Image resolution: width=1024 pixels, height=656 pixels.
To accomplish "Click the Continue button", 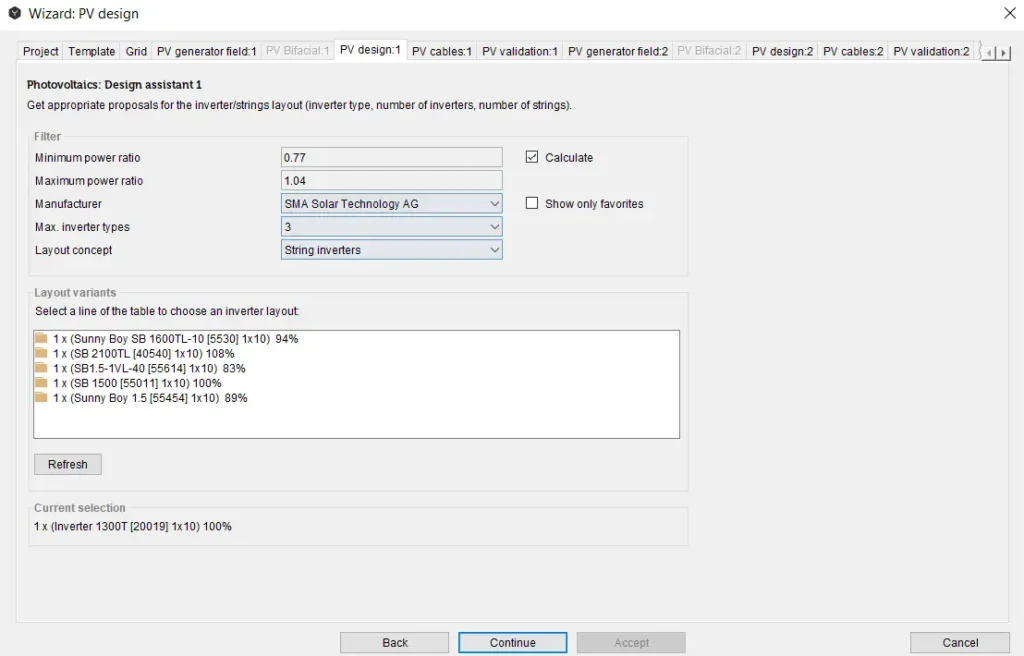I will (512, 643).
